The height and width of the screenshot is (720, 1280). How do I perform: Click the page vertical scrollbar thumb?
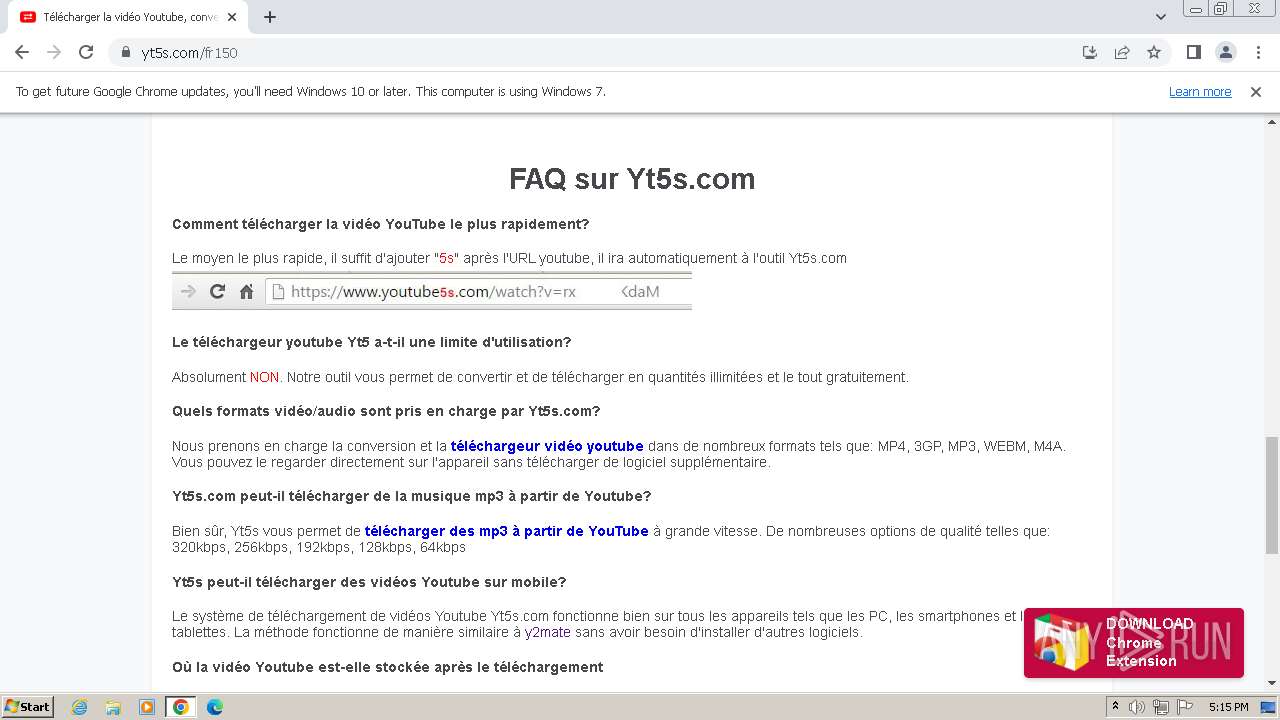[x=1272, y=495]
